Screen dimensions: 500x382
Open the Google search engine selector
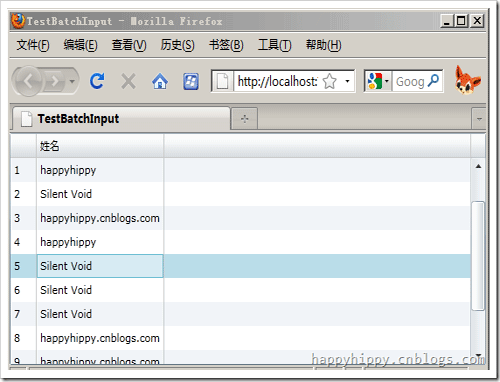(x=378, y=81)
